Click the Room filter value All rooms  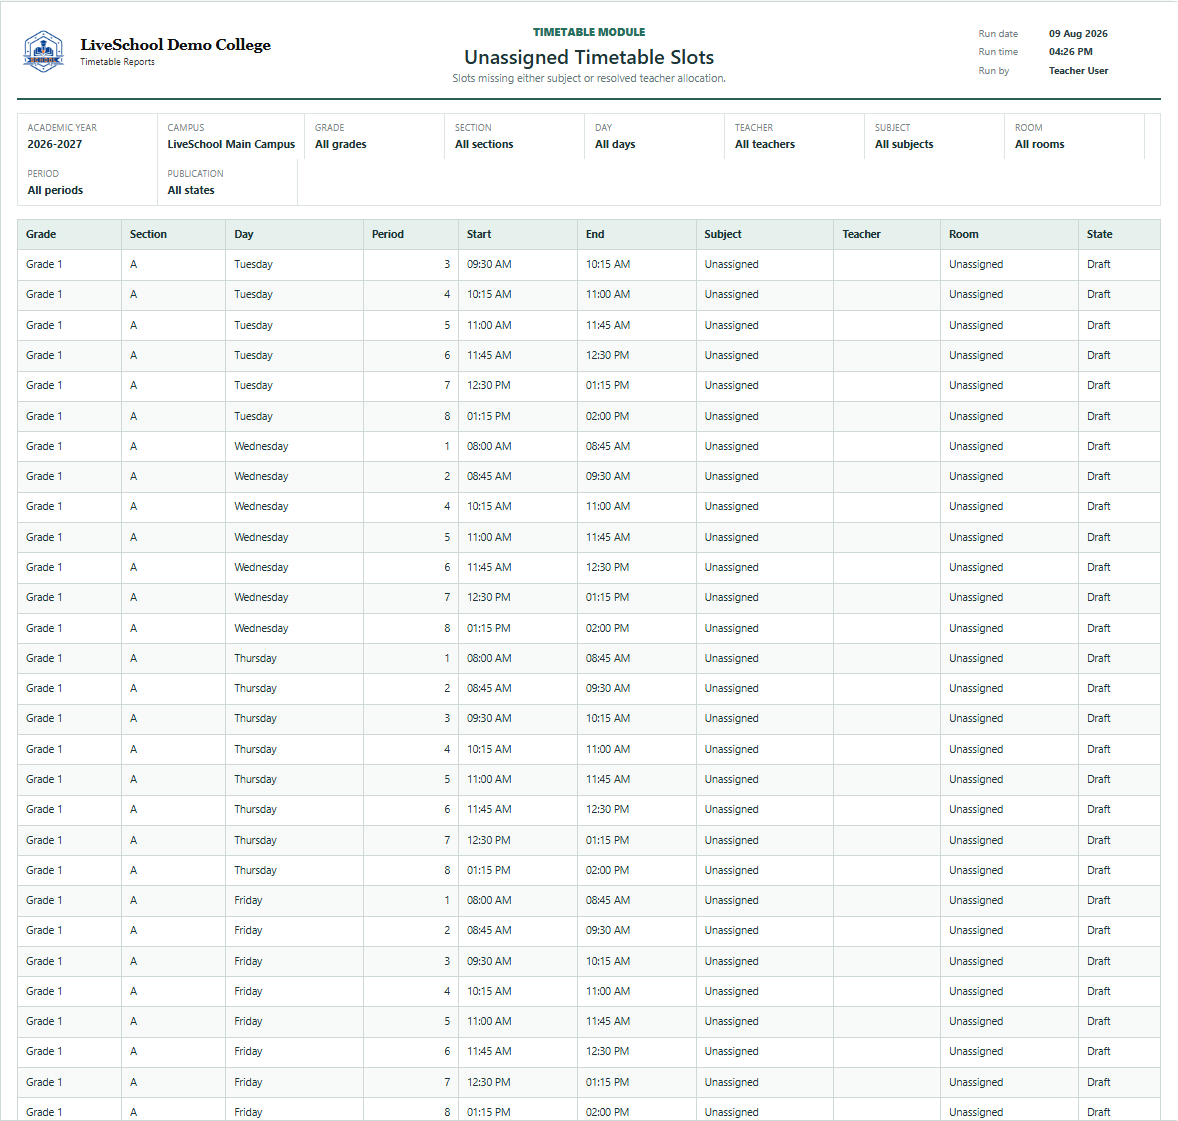click(1040, 144)
